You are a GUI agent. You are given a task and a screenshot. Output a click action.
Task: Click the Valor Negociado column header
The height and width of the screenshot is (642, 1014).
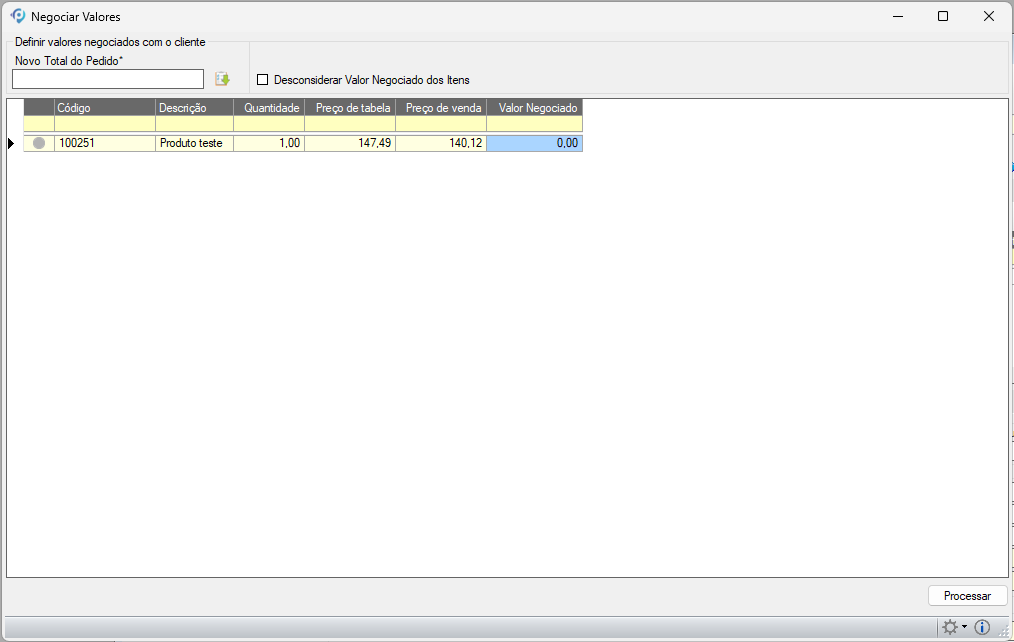534,107
